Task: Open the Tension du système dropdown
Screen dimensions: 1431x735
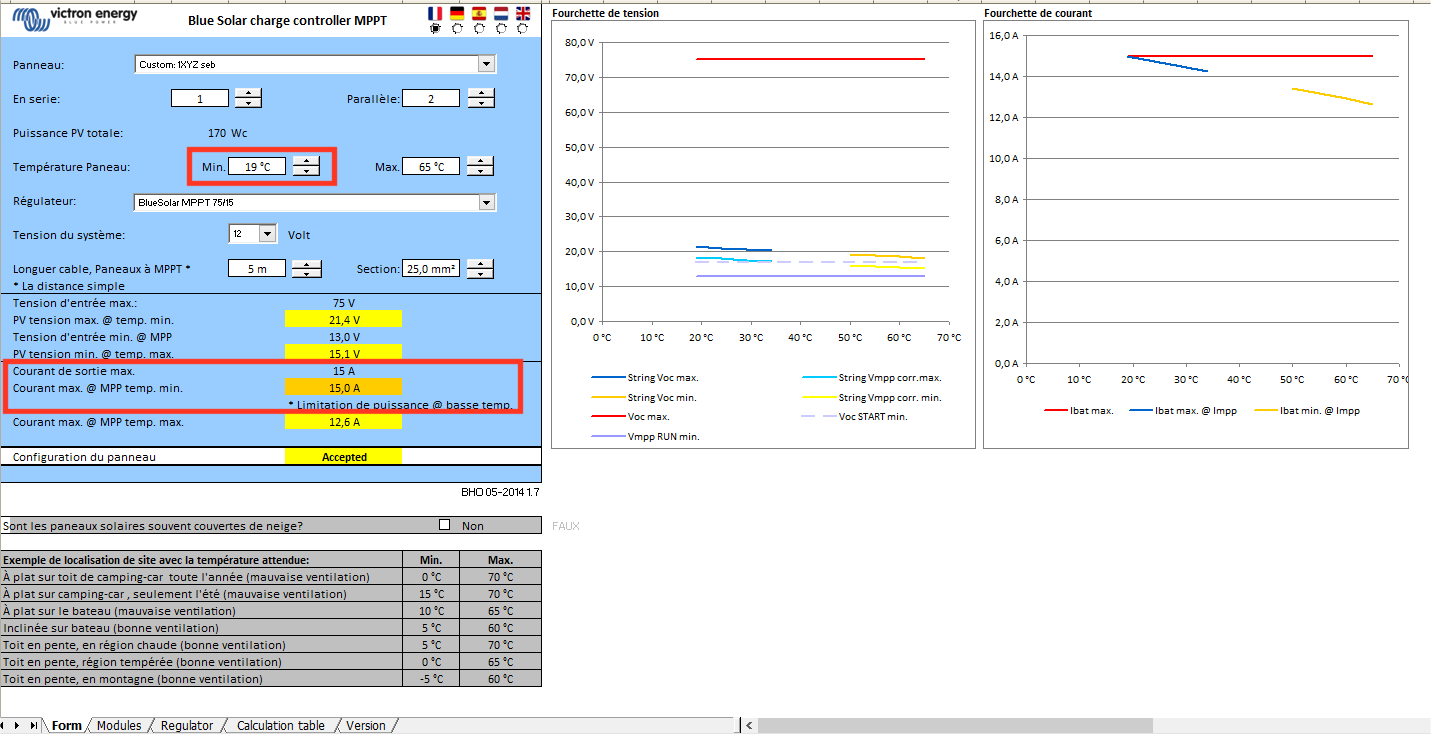Action: 267,234
